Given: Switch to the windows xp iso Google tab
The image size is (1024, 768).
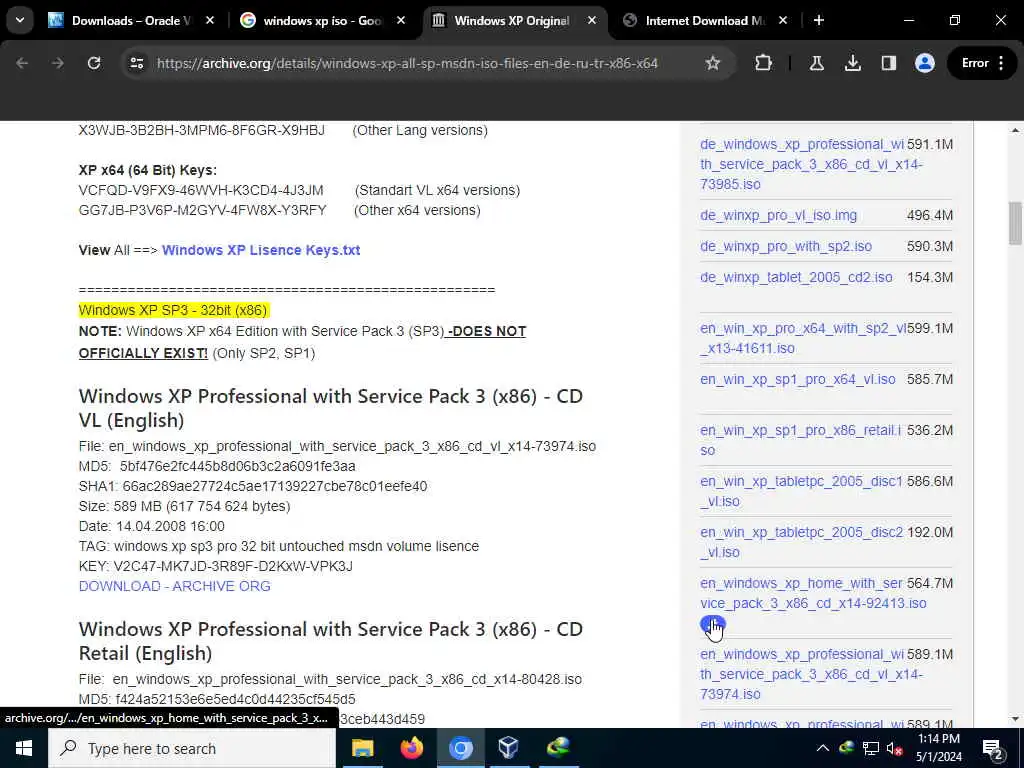Looking at the screenshot, I should coord(320,21).
